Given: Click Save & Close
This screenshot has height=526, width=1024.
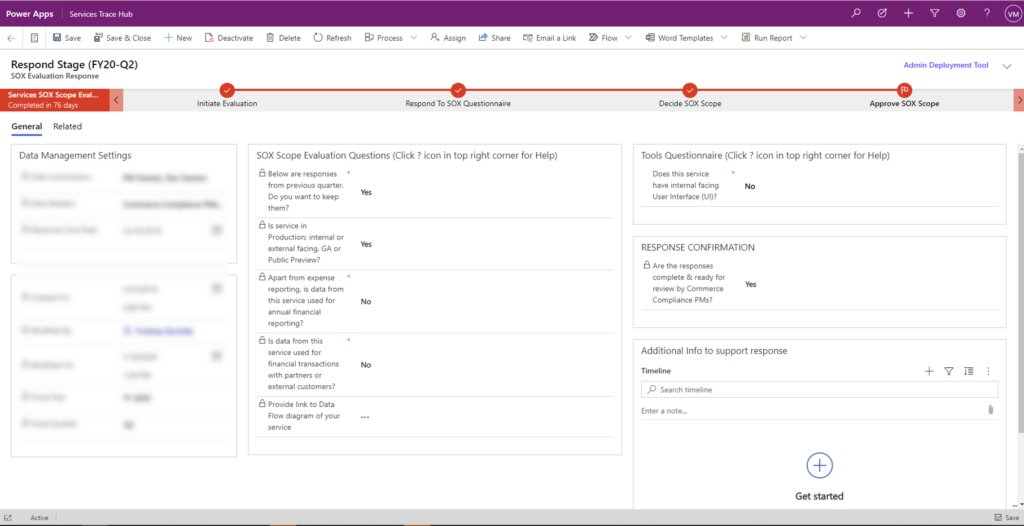Looking at the screenshot, I should [x=122, y=38].
